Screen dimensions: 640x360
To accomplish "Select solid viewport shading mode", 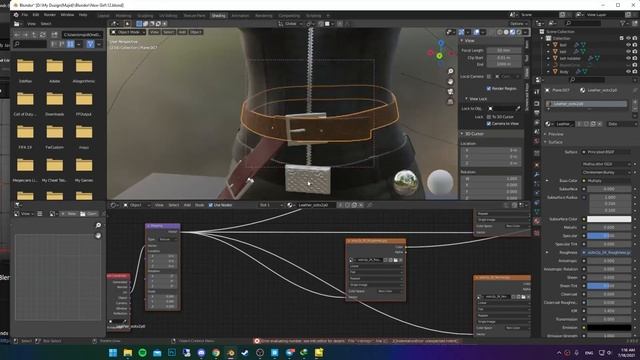I will tap(507, 32).
